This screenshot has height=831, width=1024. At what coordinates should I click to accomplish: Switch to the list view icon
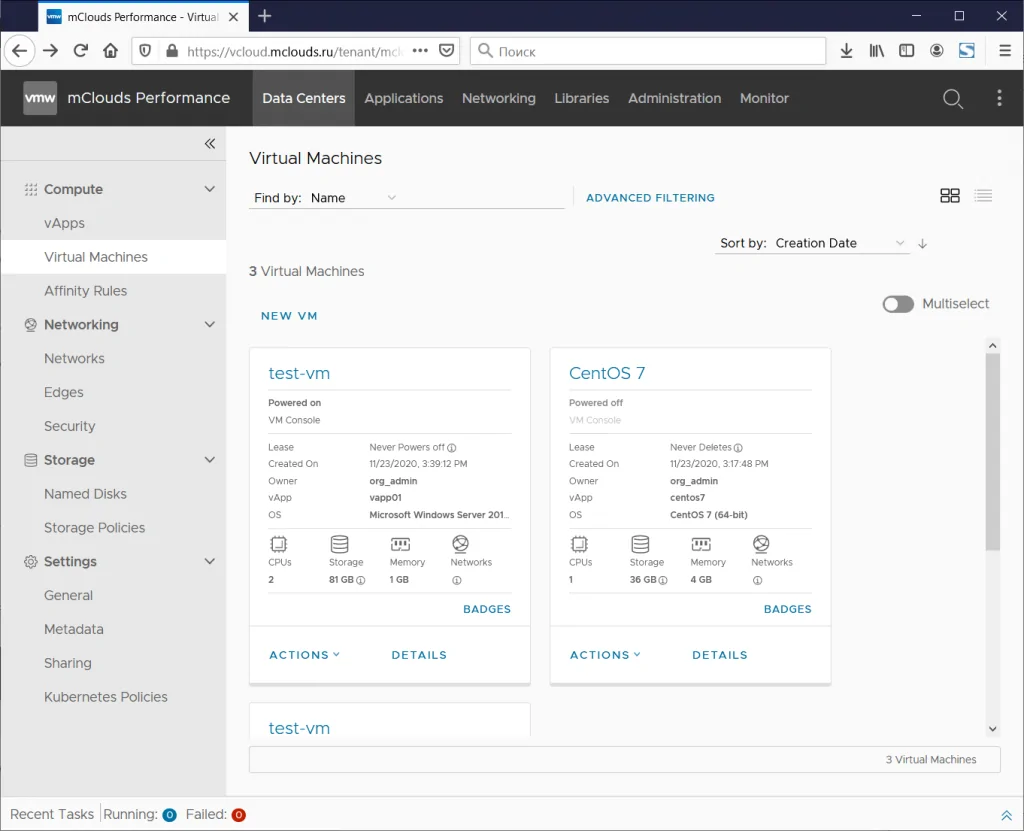tap(983, 195)
